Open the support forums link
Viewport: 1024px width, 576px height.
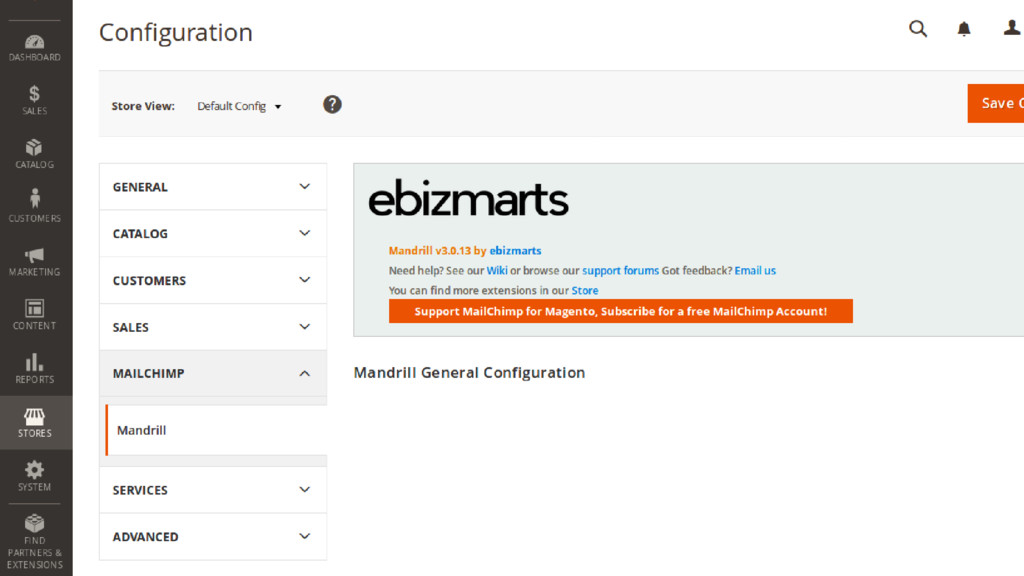[620, 270]
